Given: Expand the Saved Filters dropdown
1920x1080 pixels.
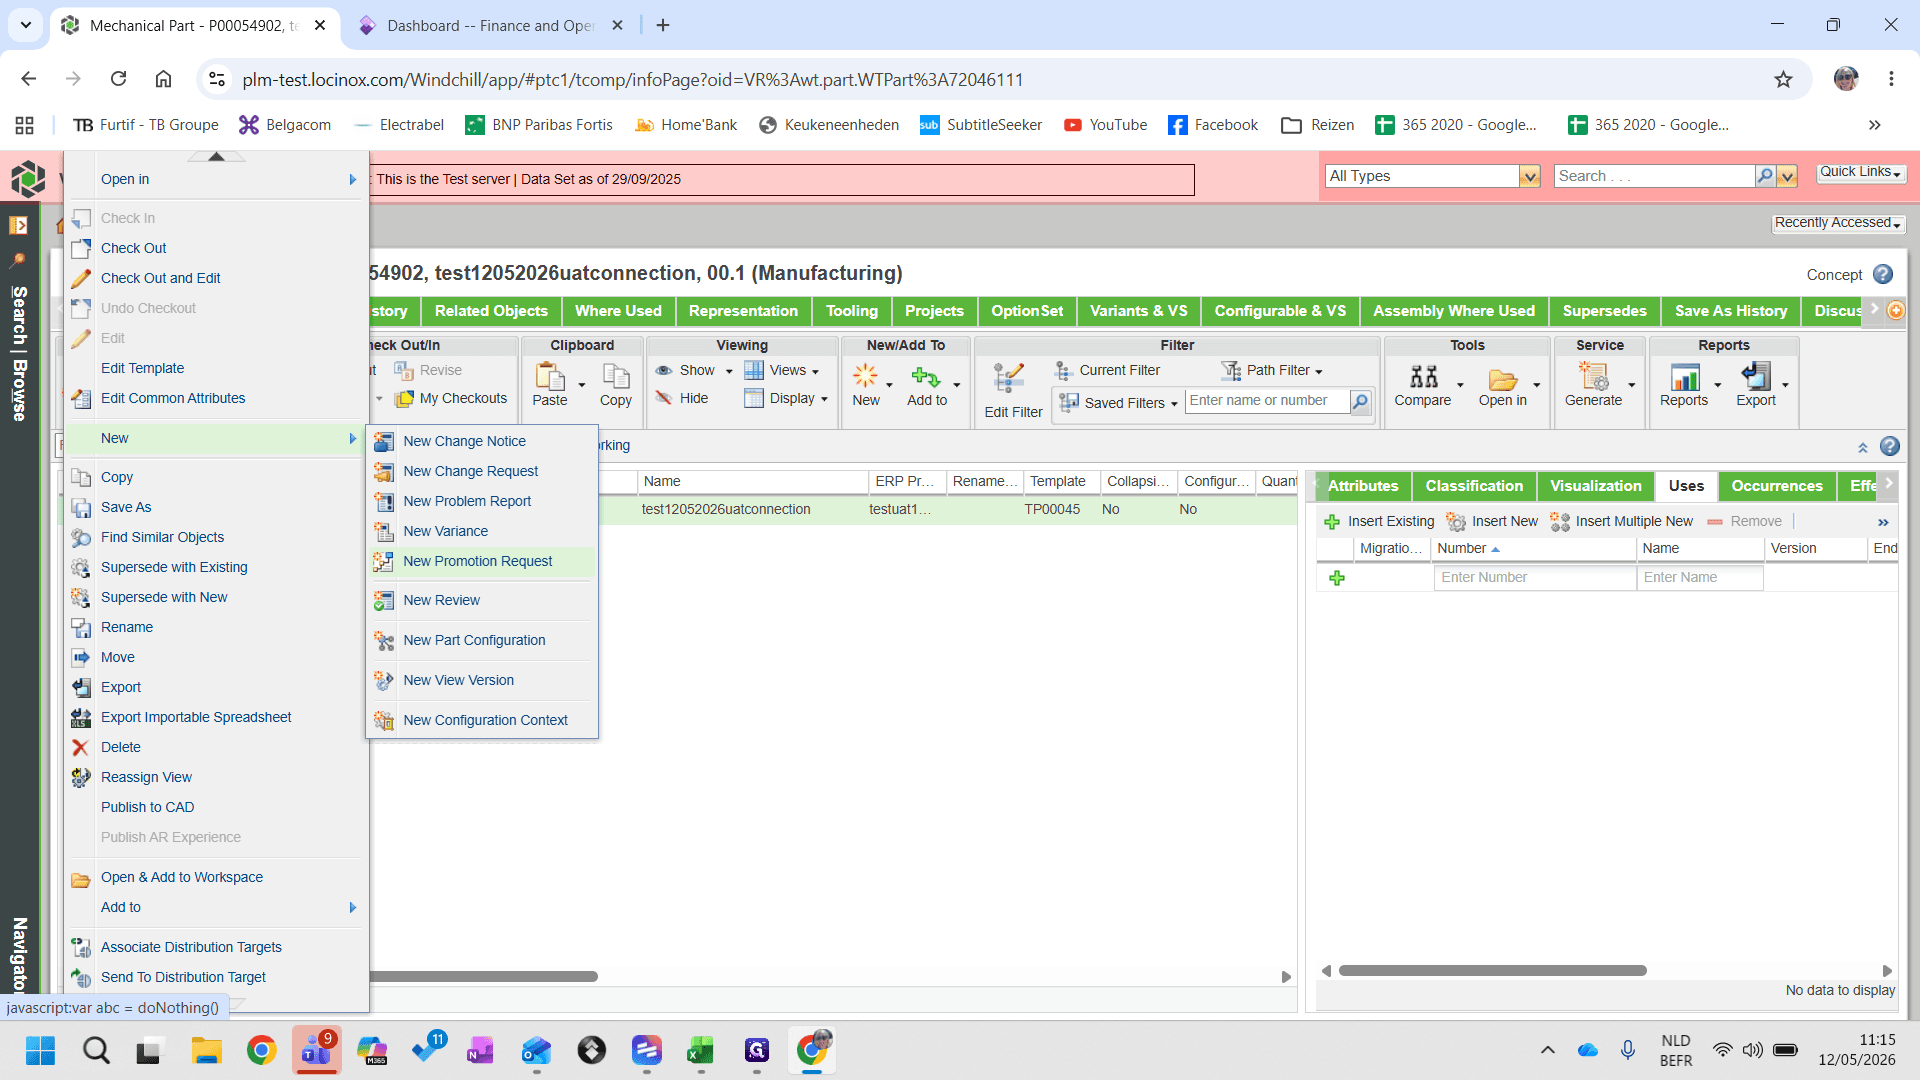Looking at the screenshot, I should click(x=1174, y=404).
